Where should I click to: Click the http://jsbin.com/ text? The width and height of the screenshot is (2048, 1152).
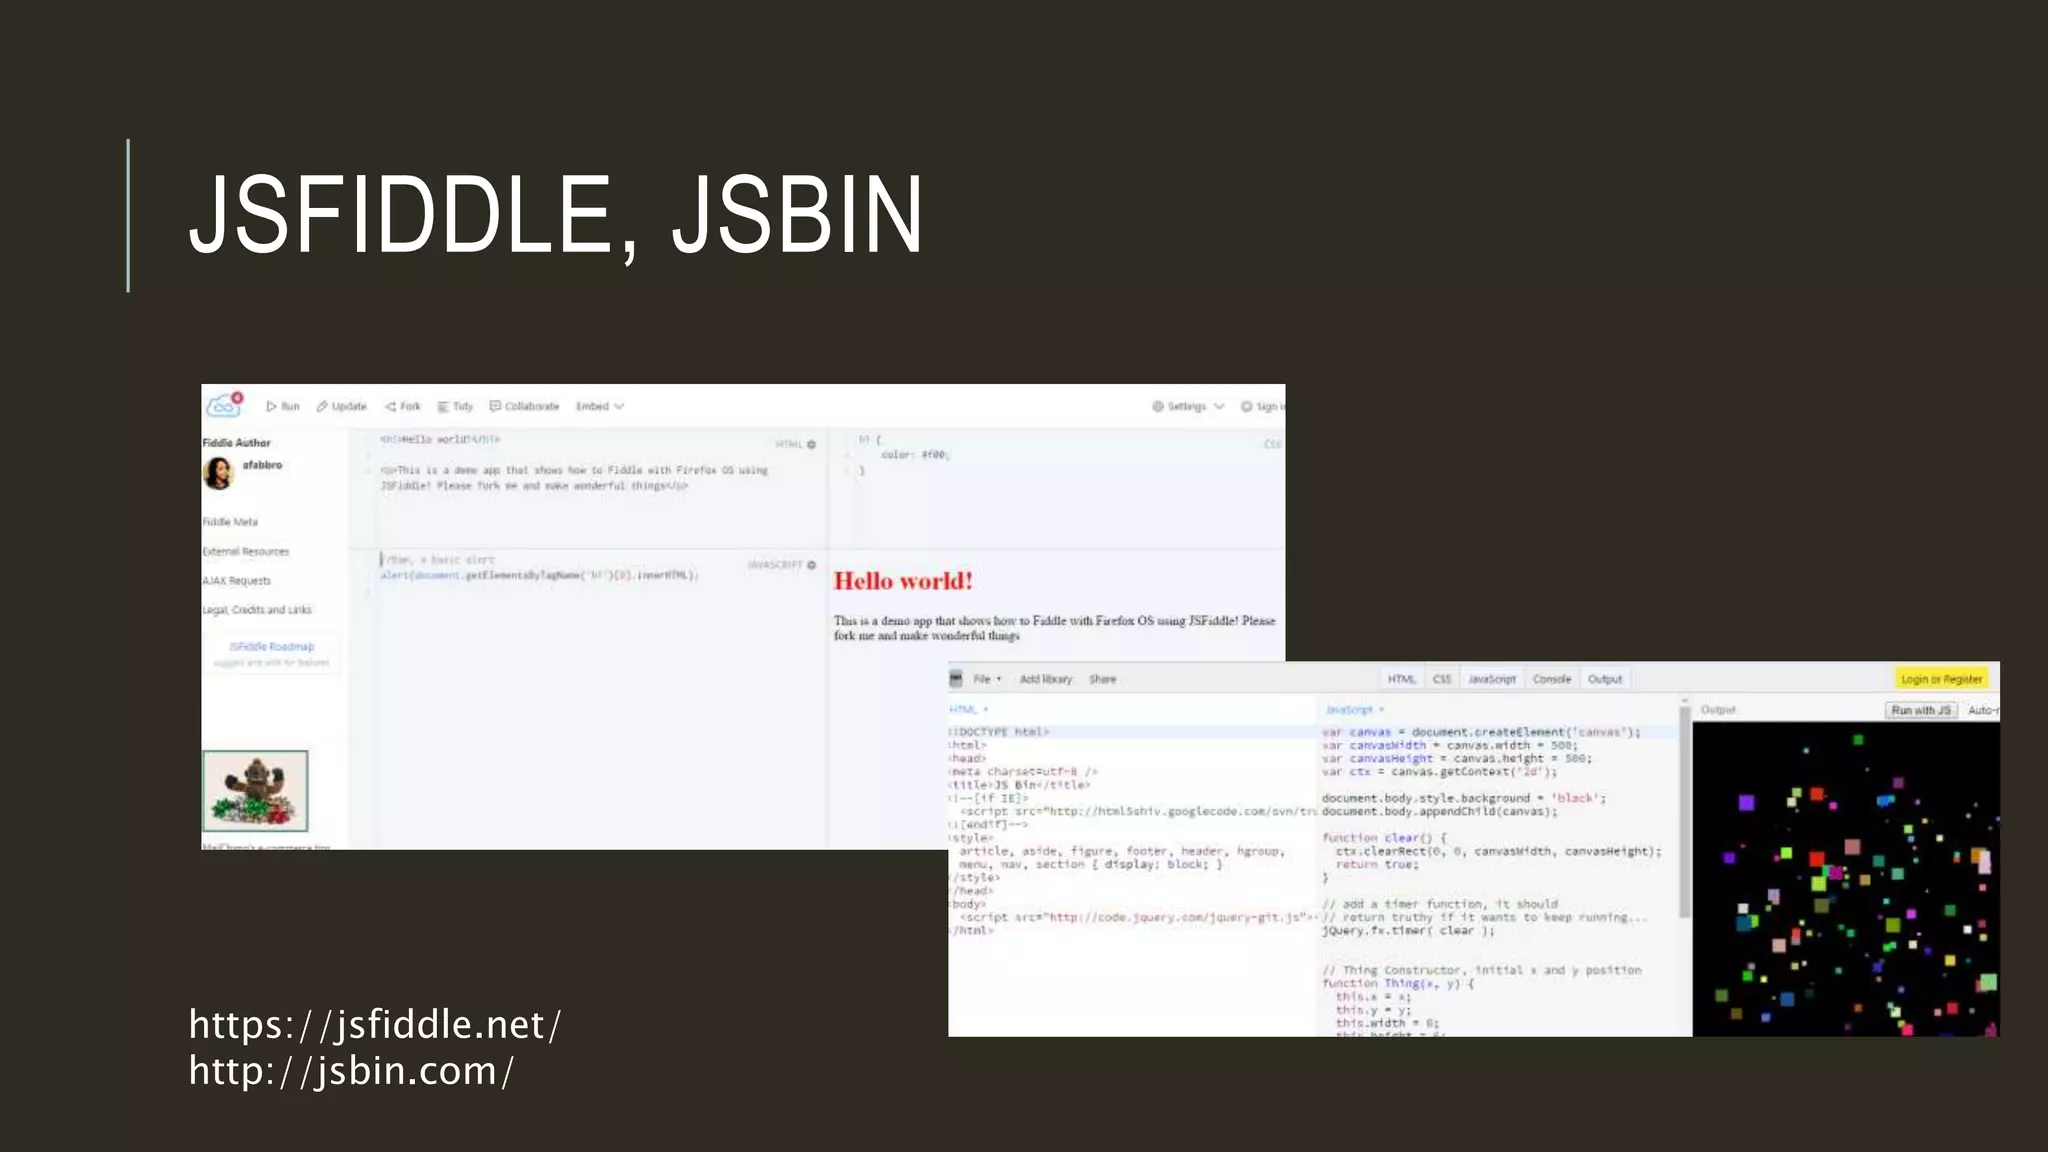point(352,1071)
